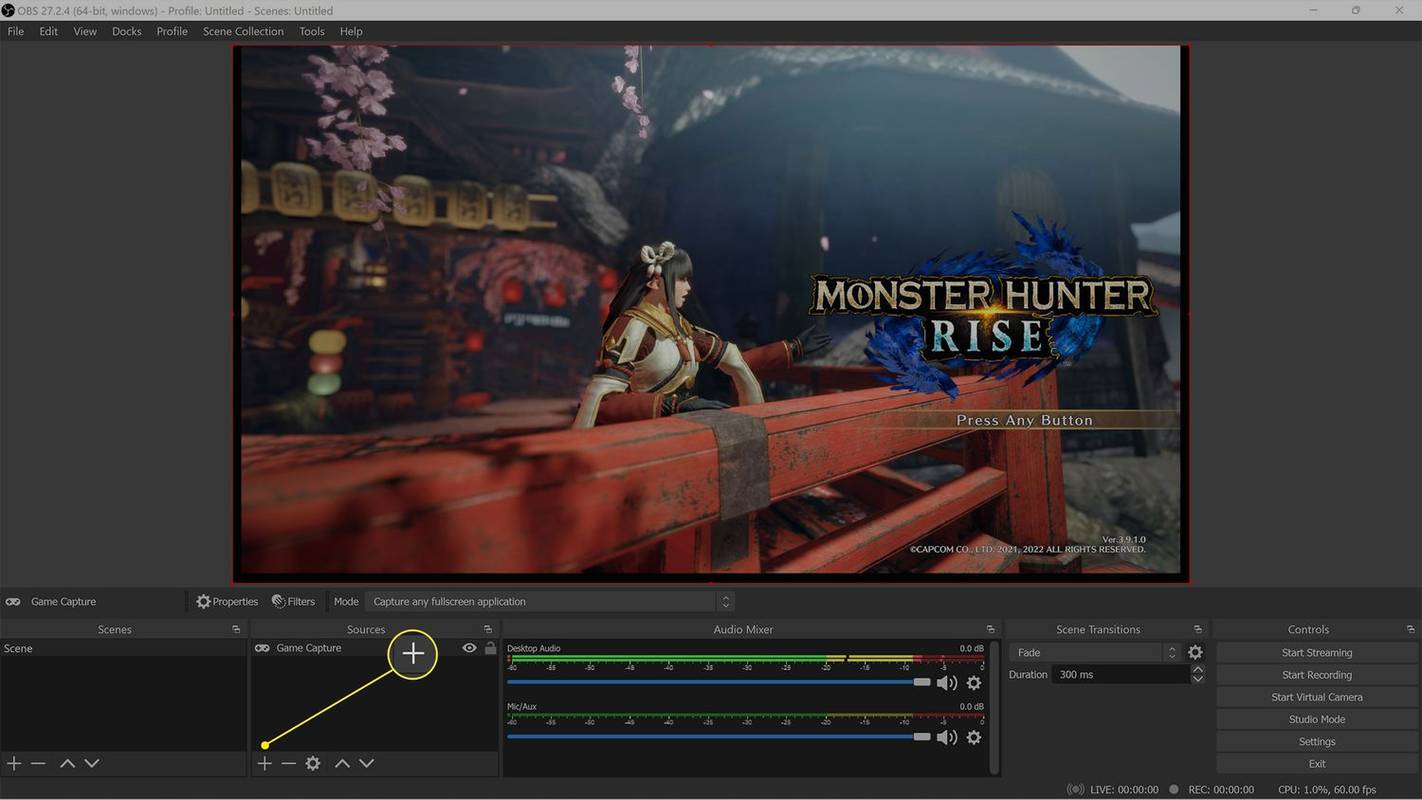Open the capture Mode dropdown
The height and width of the screenshot is (800, 1422).
pos(550,601)
